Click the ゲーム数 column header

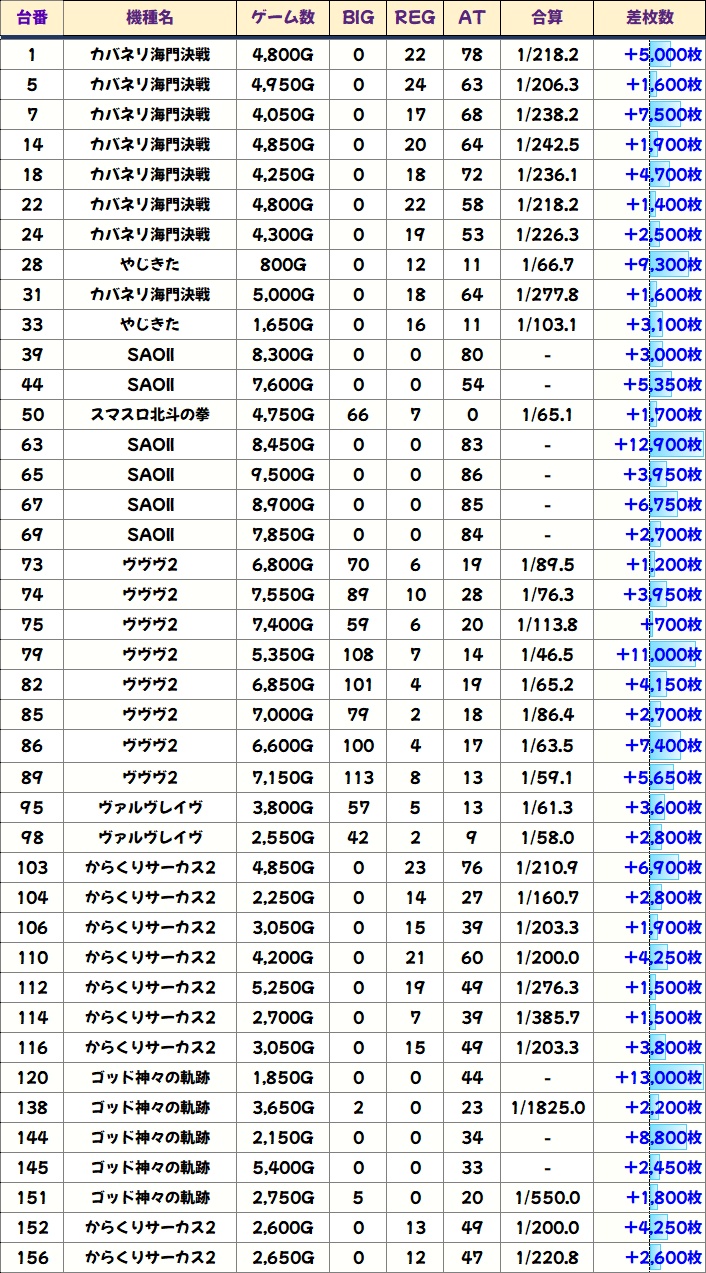(283, 18)
